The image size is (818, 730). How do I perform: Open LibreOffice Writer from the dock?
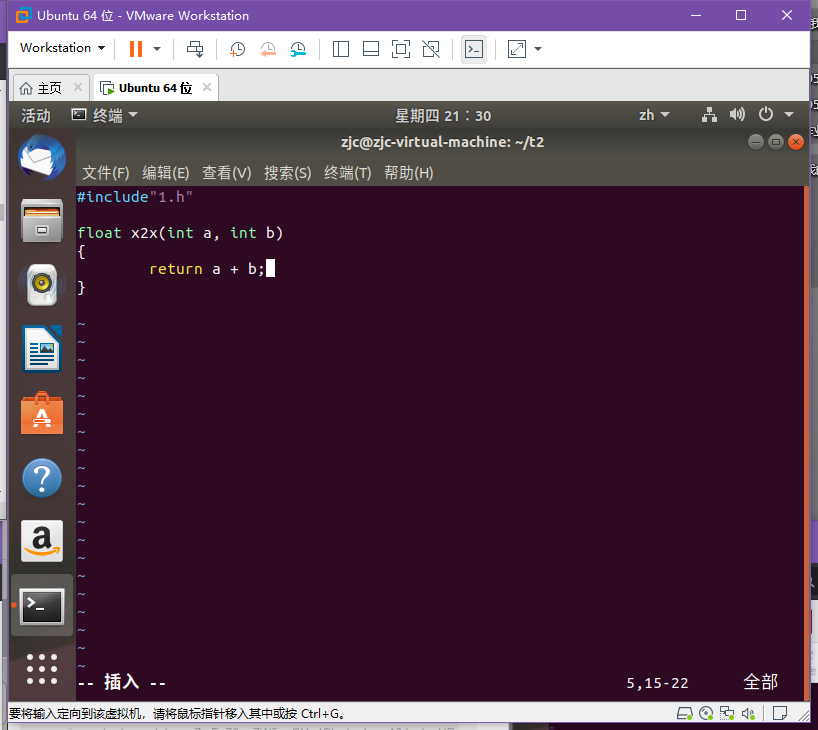coord(42,349)
